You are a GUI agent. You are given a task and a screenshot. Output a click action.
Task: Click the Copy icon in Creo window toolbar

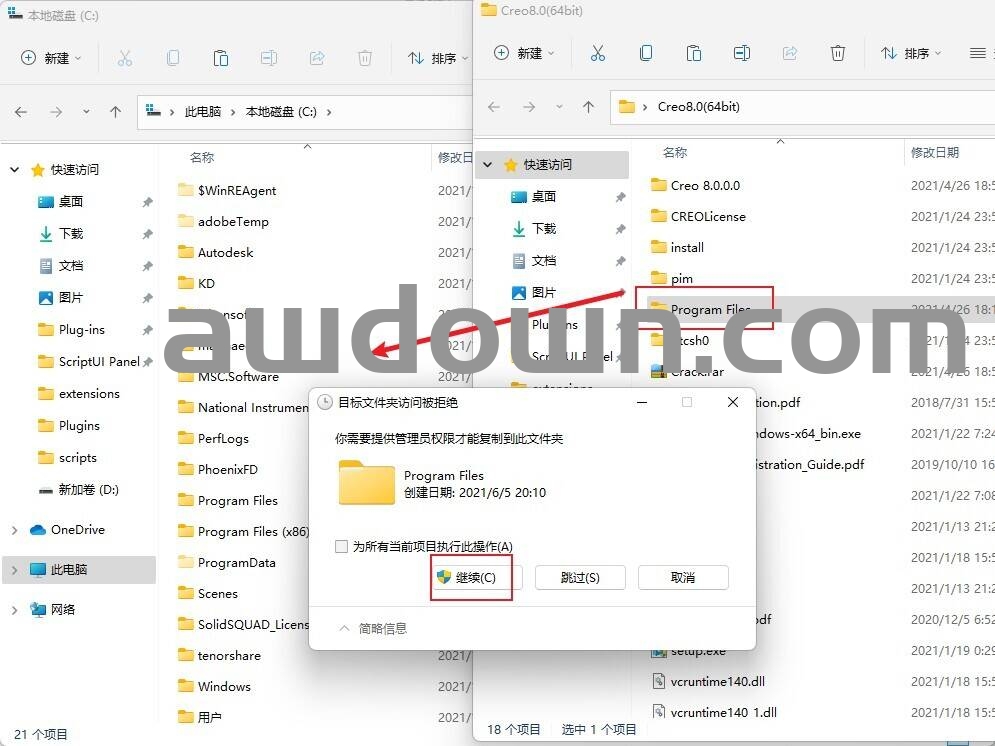coord(646,53)
